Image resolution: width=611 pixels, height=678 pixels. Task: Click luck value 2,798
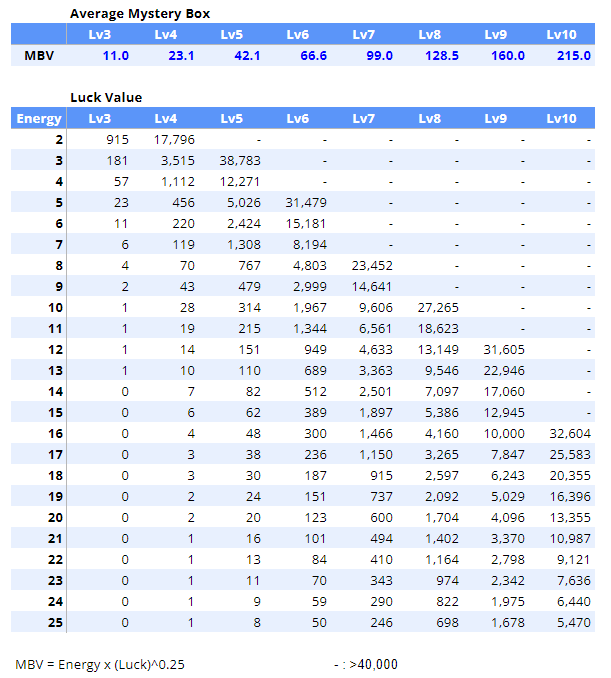(x=508, y=560)
